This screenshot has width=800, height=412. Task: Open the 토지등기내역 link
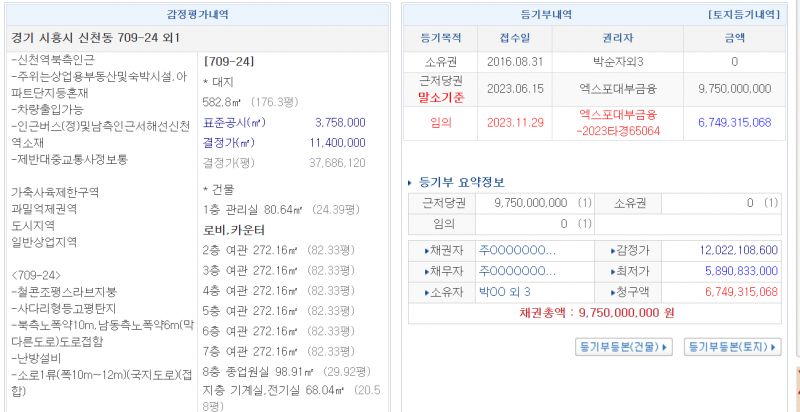tap(743, 15)
